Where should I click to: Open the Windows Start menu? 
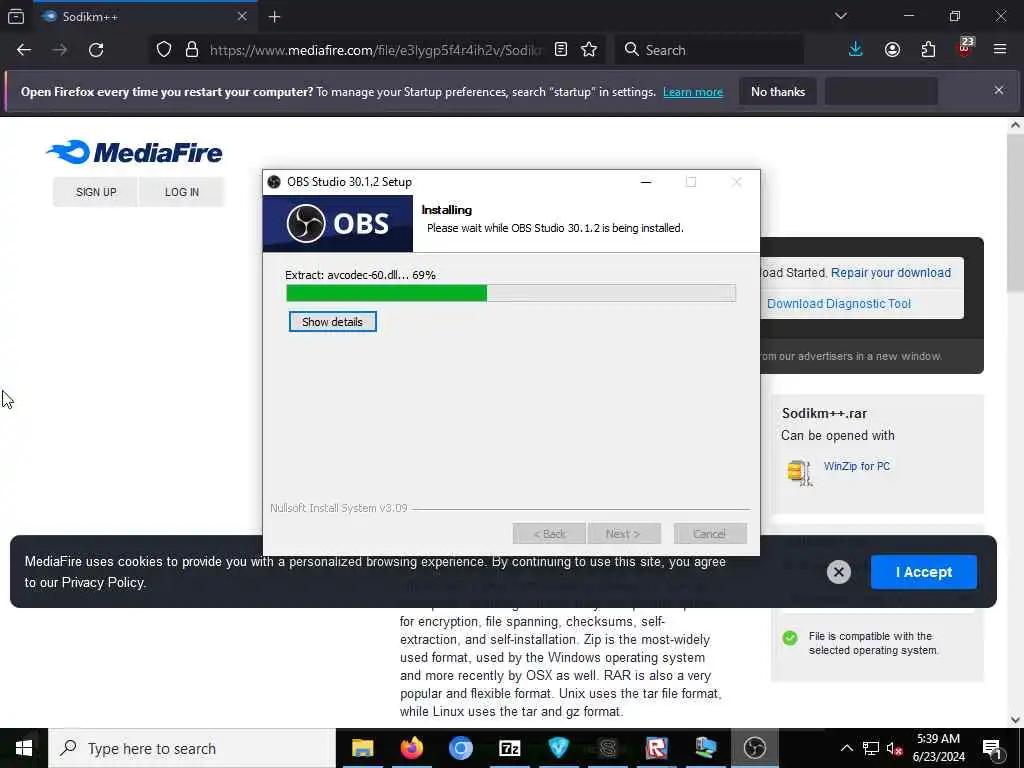[x=24, y=748]
